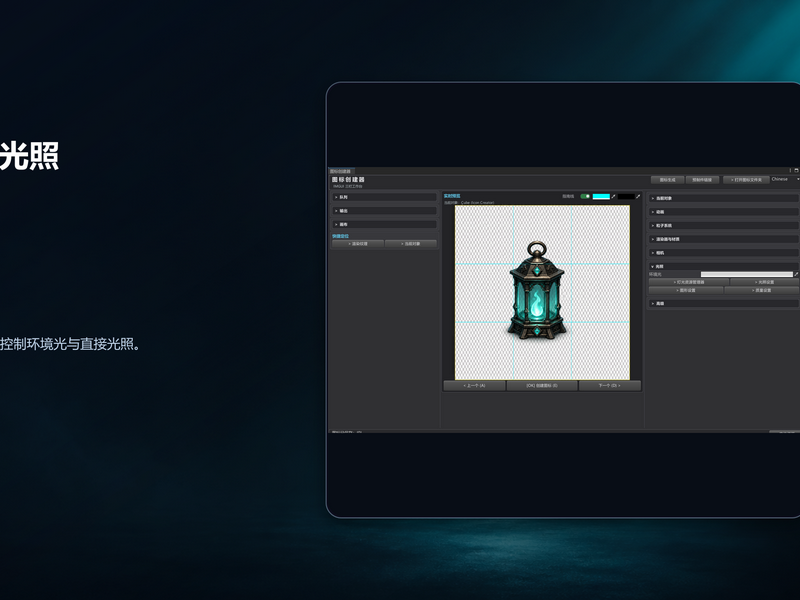The width and height of the screenshot is (800, 600).
Task: Click the middle top toolbar button
Action: [x=703, y=180]
